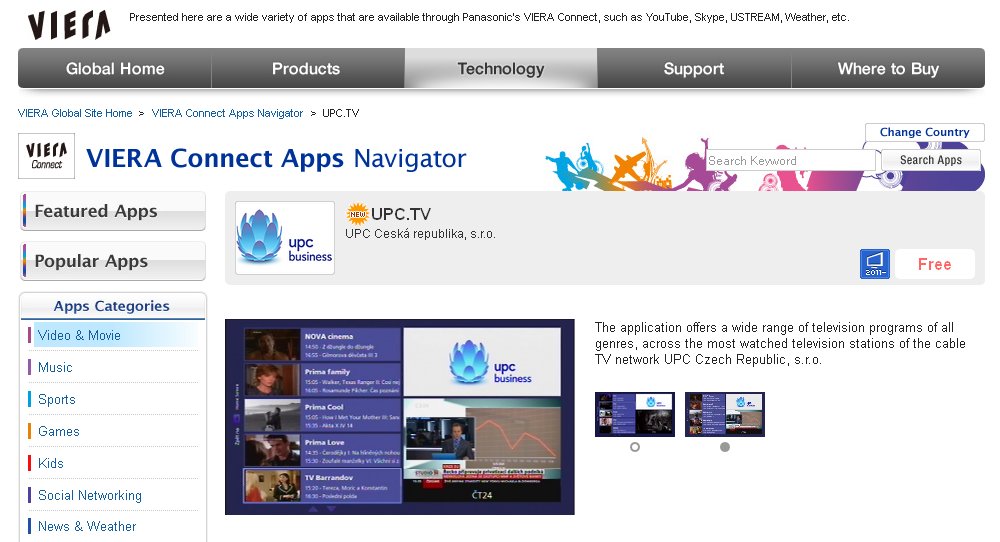The width and height of the screenshot is (1000, 542).
Task: Click the VIERA Connect logo badge
Action: click(47, 156)
